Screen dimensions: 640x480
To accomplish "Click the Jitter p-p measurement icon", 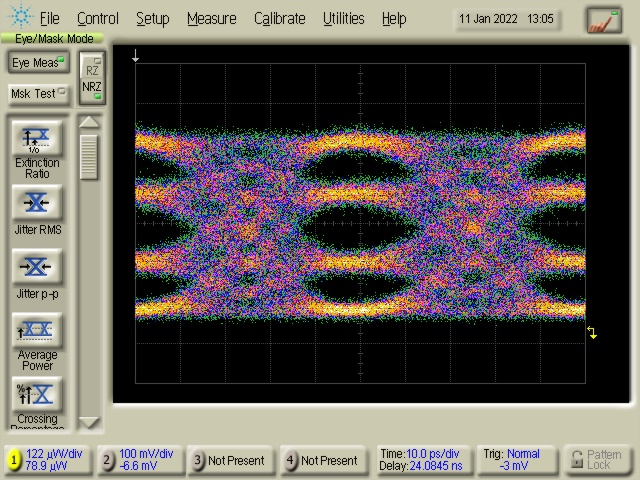I will (x=36, y=267).
